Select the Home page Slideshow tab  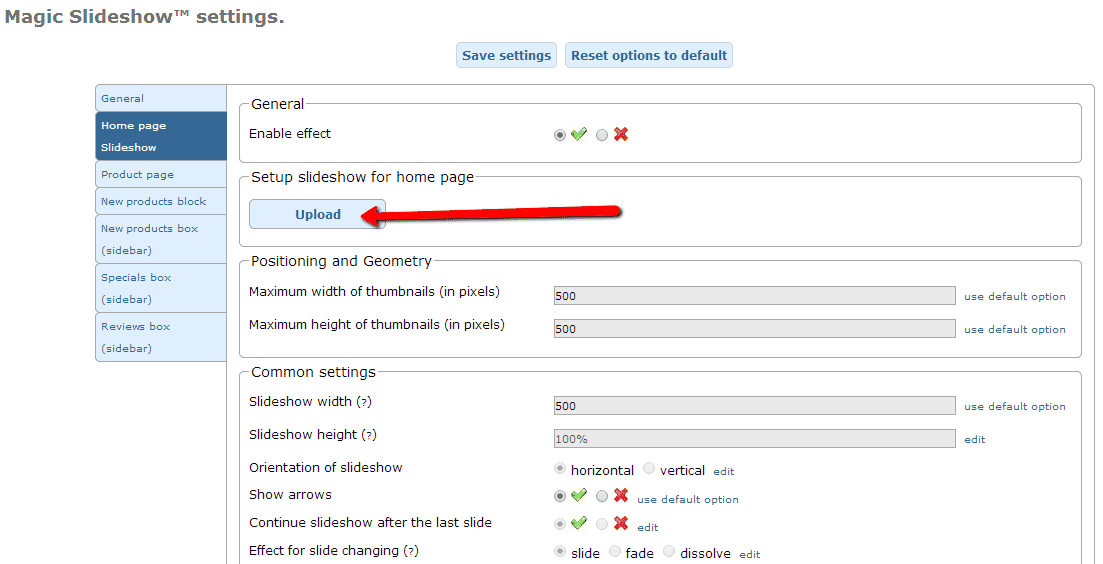(x=161, y=136)
